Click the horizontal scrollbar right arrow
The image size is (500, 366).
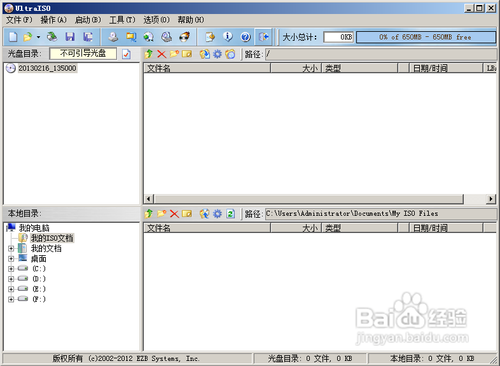(x=491, y=199)
